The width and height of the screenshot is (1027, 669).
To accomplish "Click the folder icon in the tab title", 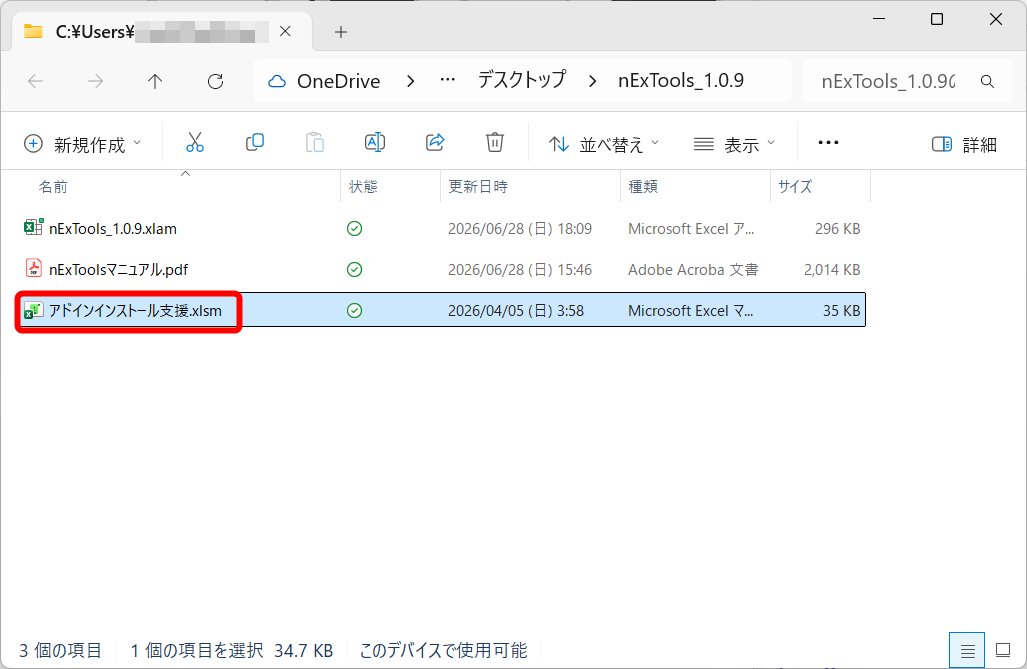I will (x=33, y=31).
